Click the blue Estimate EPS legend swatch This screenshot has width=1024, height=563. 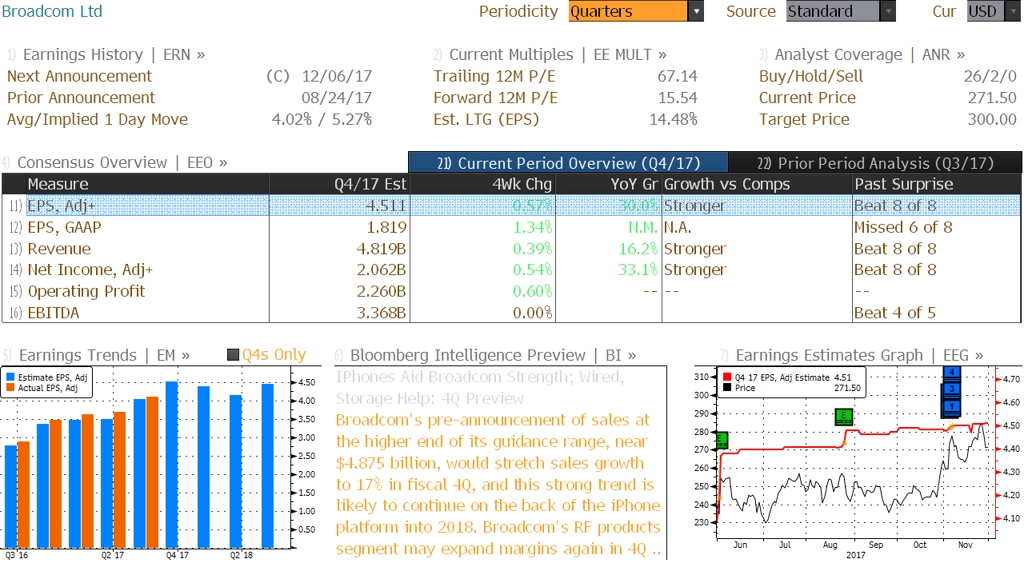pos(10,378)
